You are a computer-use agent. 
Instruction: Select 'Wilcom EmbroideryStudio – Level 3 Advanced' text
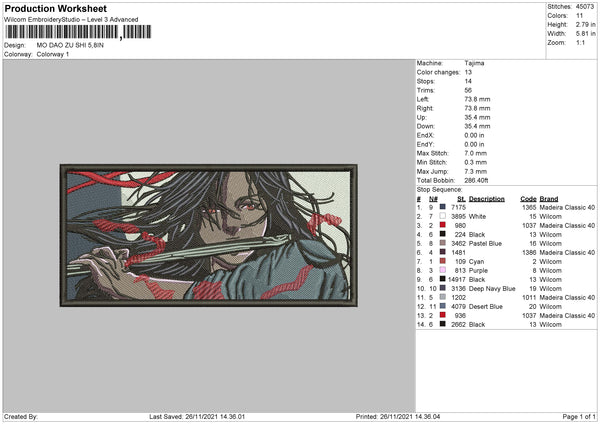(x=71, y=20)
